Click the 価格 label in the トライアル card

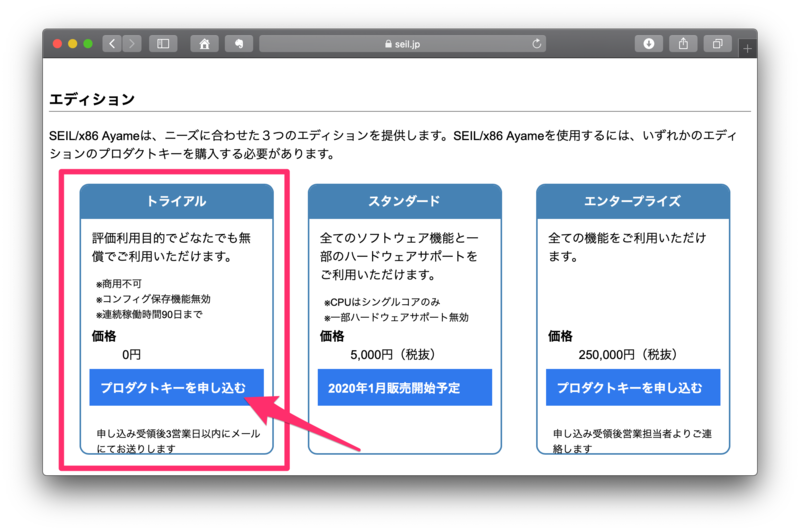[104, 336]
